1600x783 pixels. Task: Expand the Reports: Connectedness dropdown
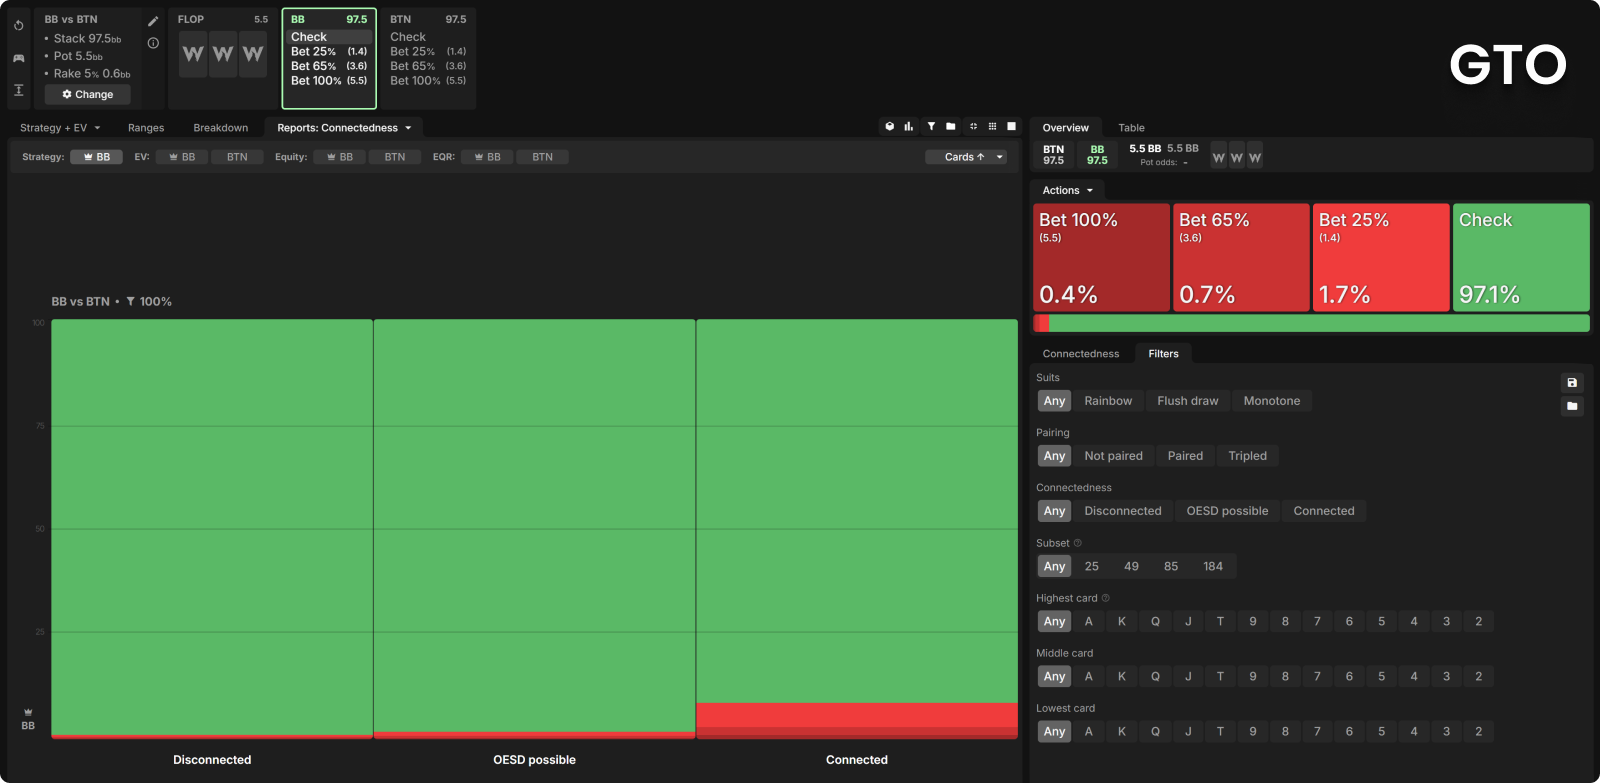click(344, 128)
